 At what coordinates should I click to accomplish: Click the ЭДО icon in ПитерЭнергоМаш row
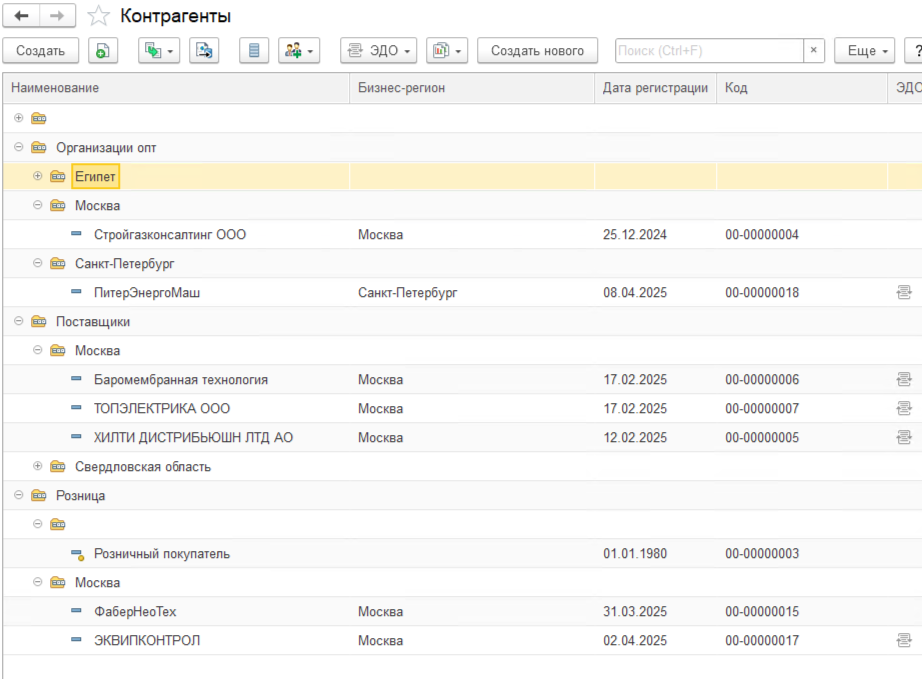tap(904, 292)
